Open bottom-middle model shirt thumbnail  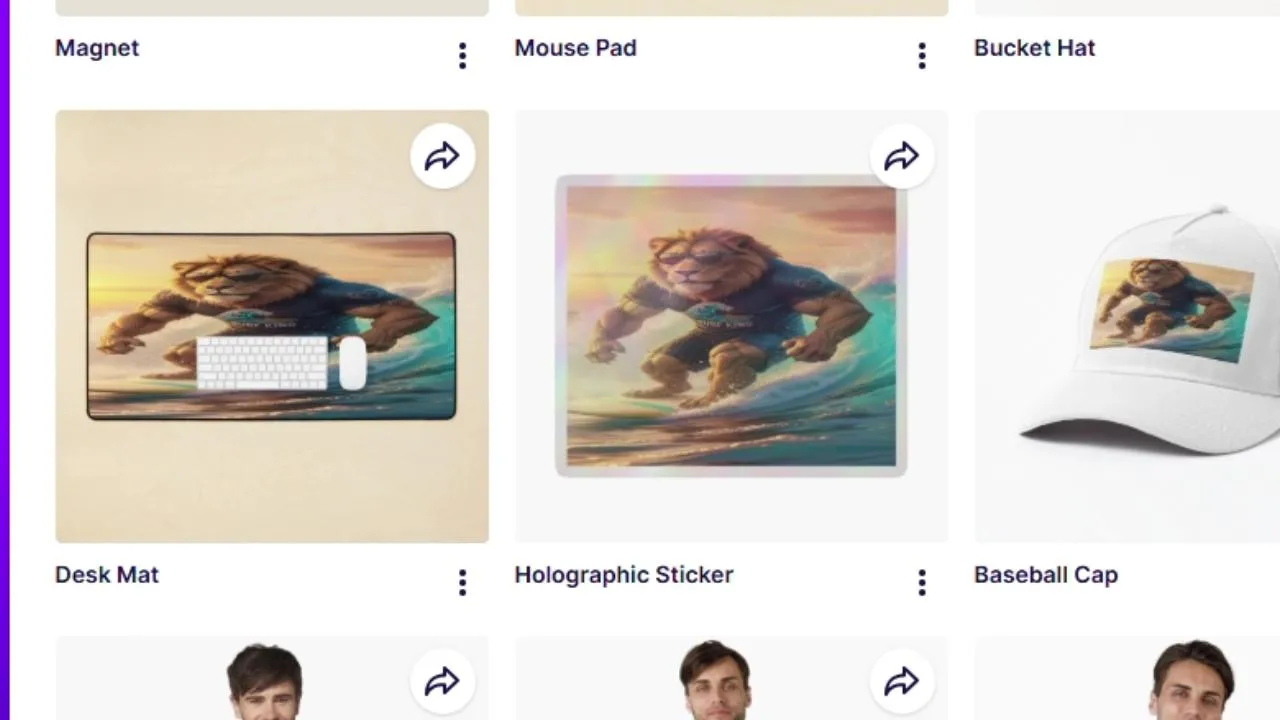click(731, 678)
